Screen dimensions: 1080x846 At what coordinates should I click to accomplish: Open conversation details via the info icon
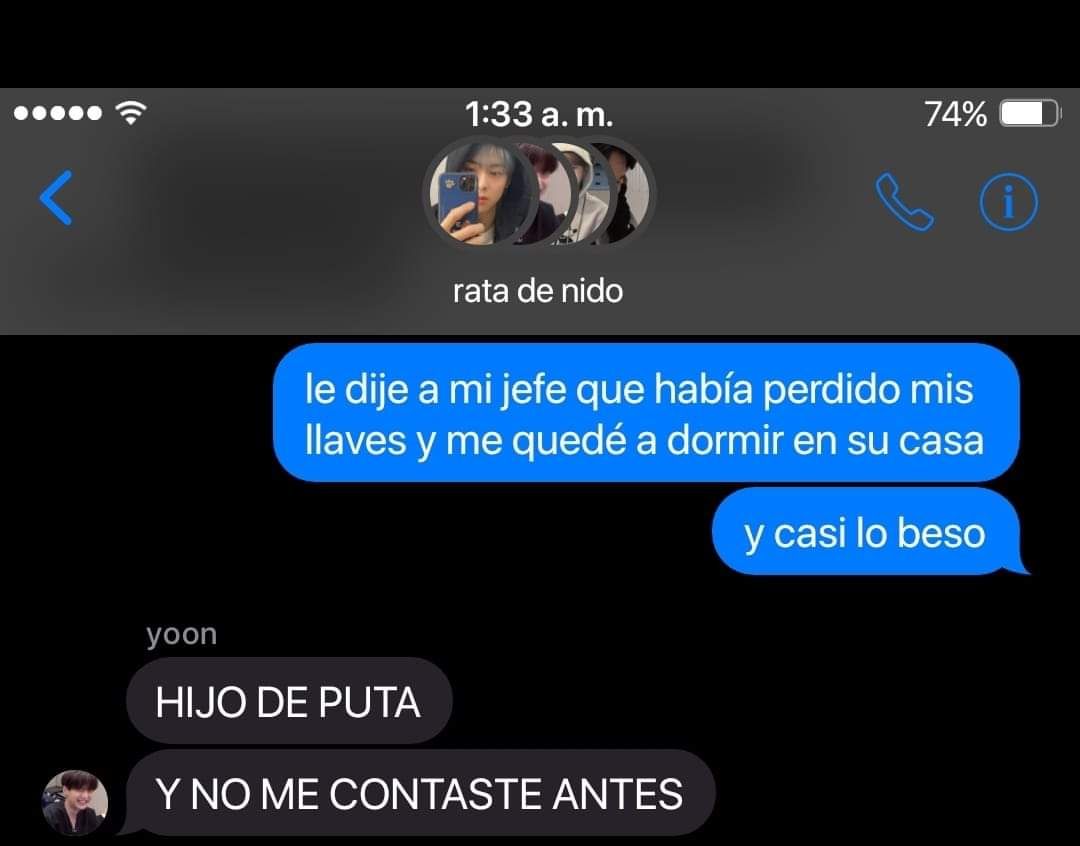[1008, 202]
